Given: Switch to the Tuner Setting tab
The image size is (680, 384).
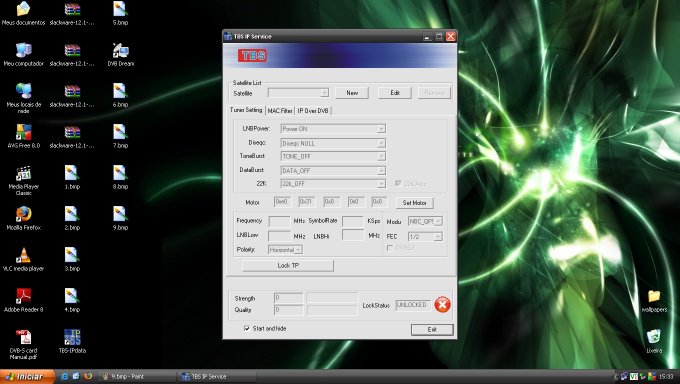Looking at the screenshot, I should pos(246,110).
